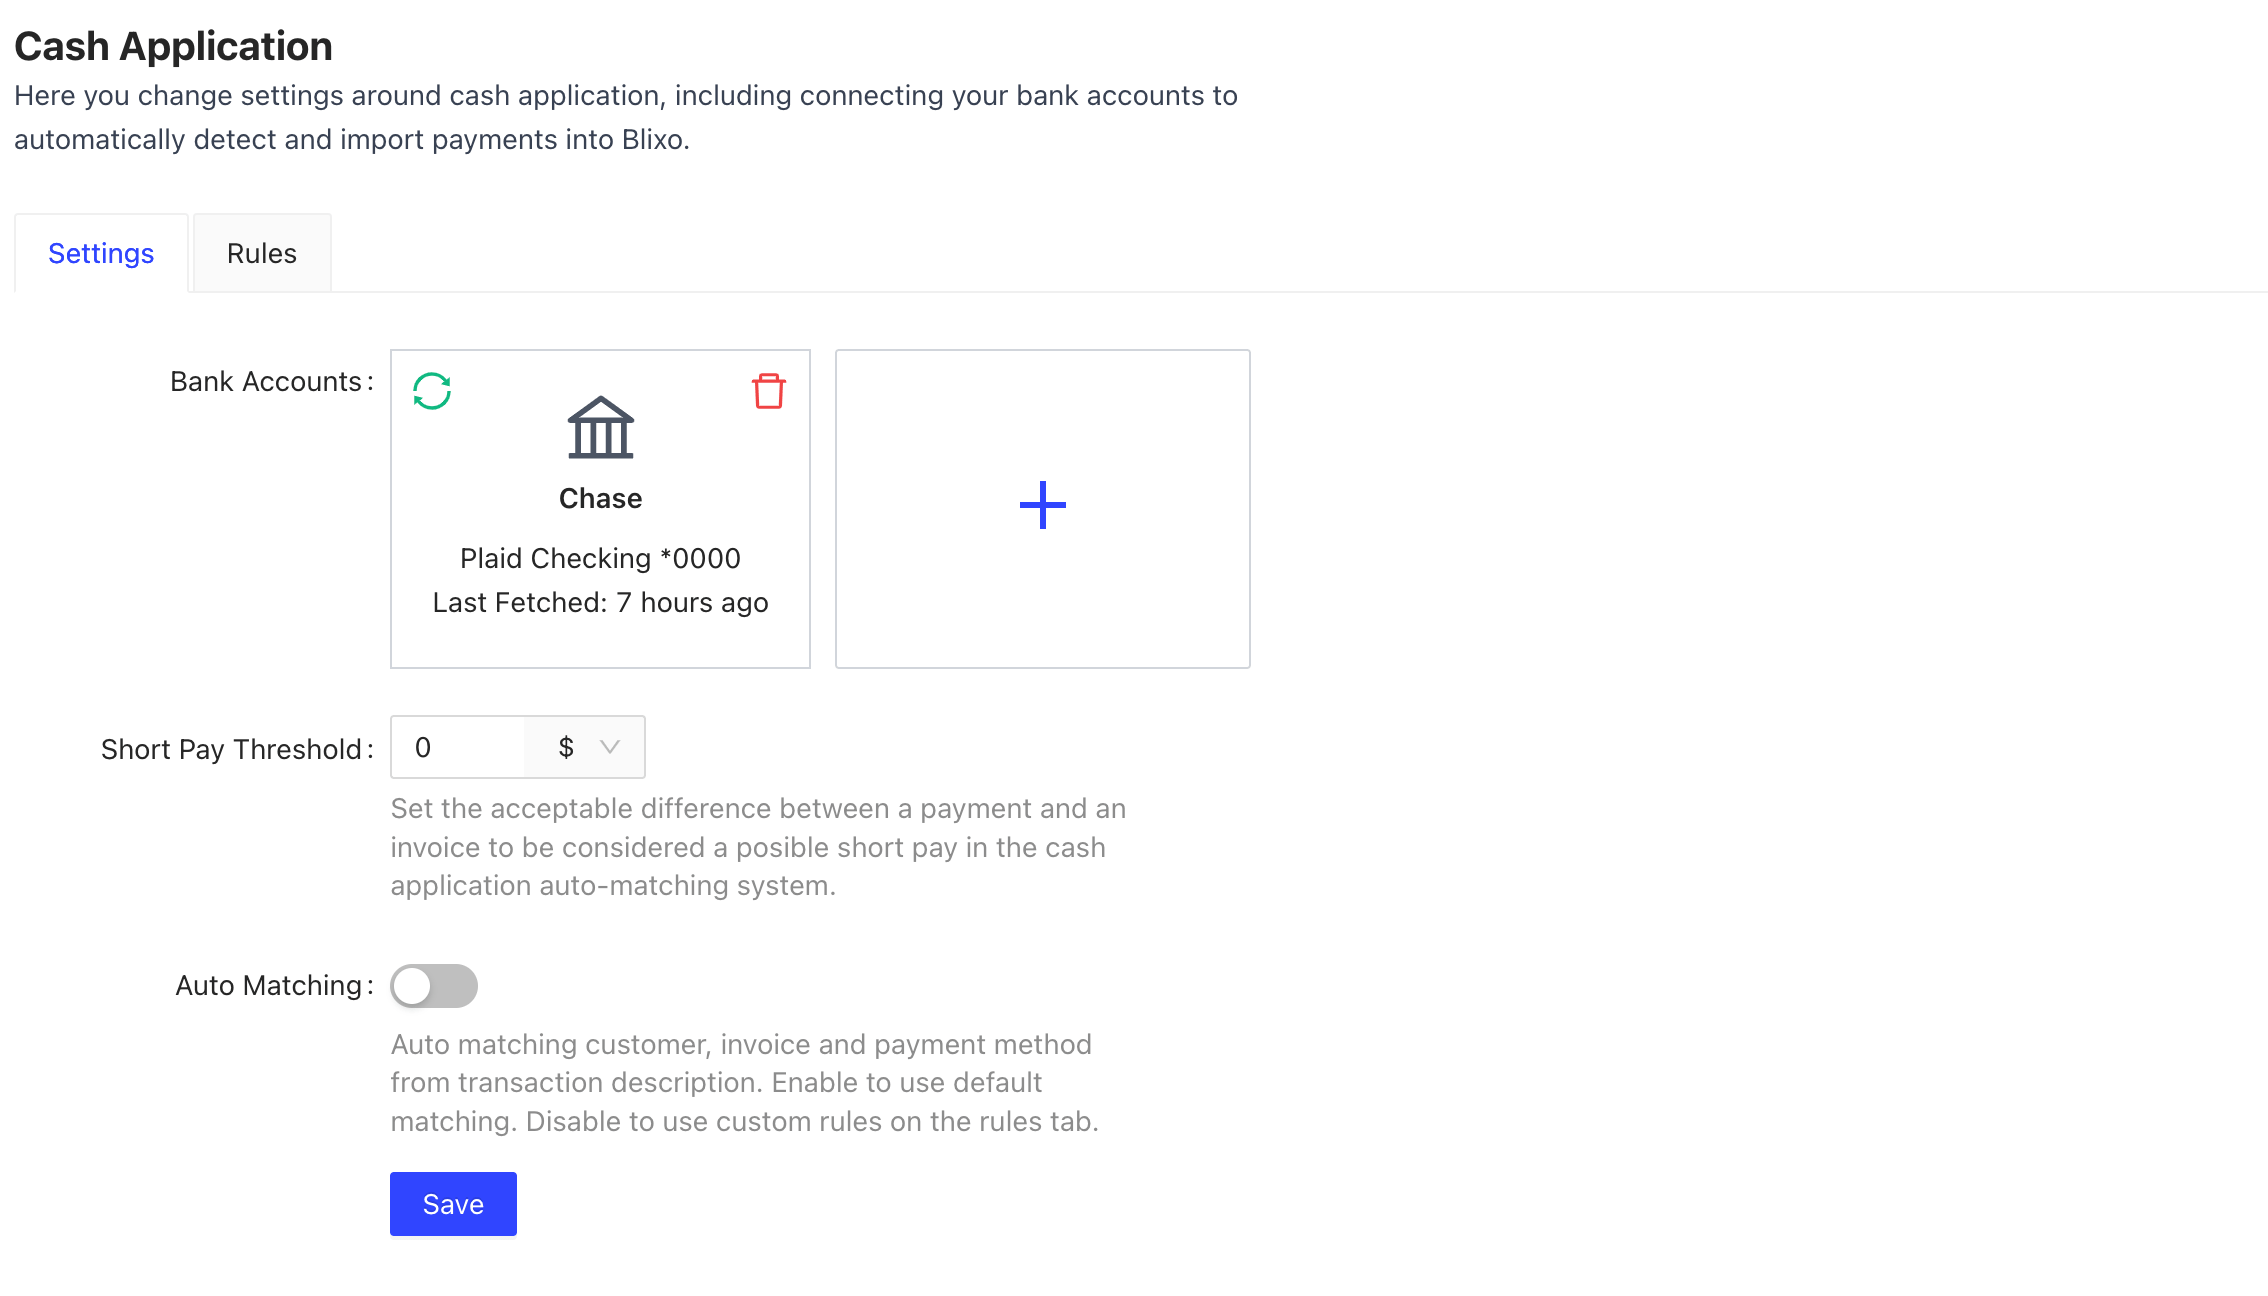
Task: Open the threshold unit dropdown
Action: pos(587,747)
